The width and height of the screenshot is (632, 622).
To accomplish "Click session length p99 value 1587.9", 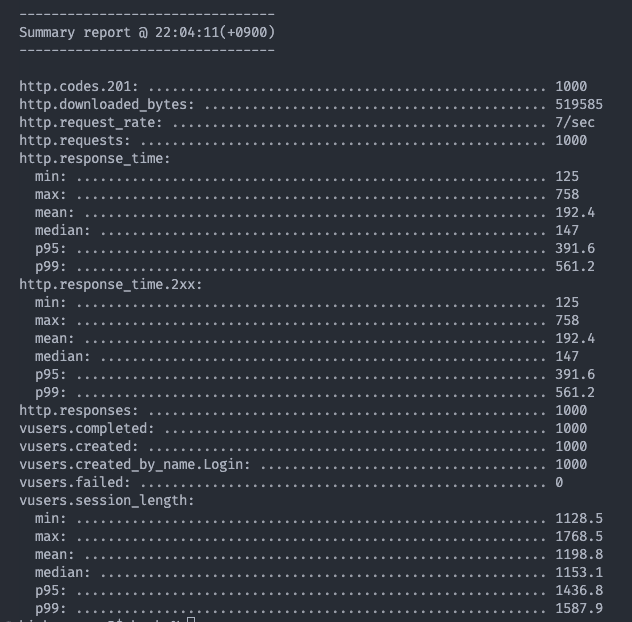I will click(x=578, y=608).
